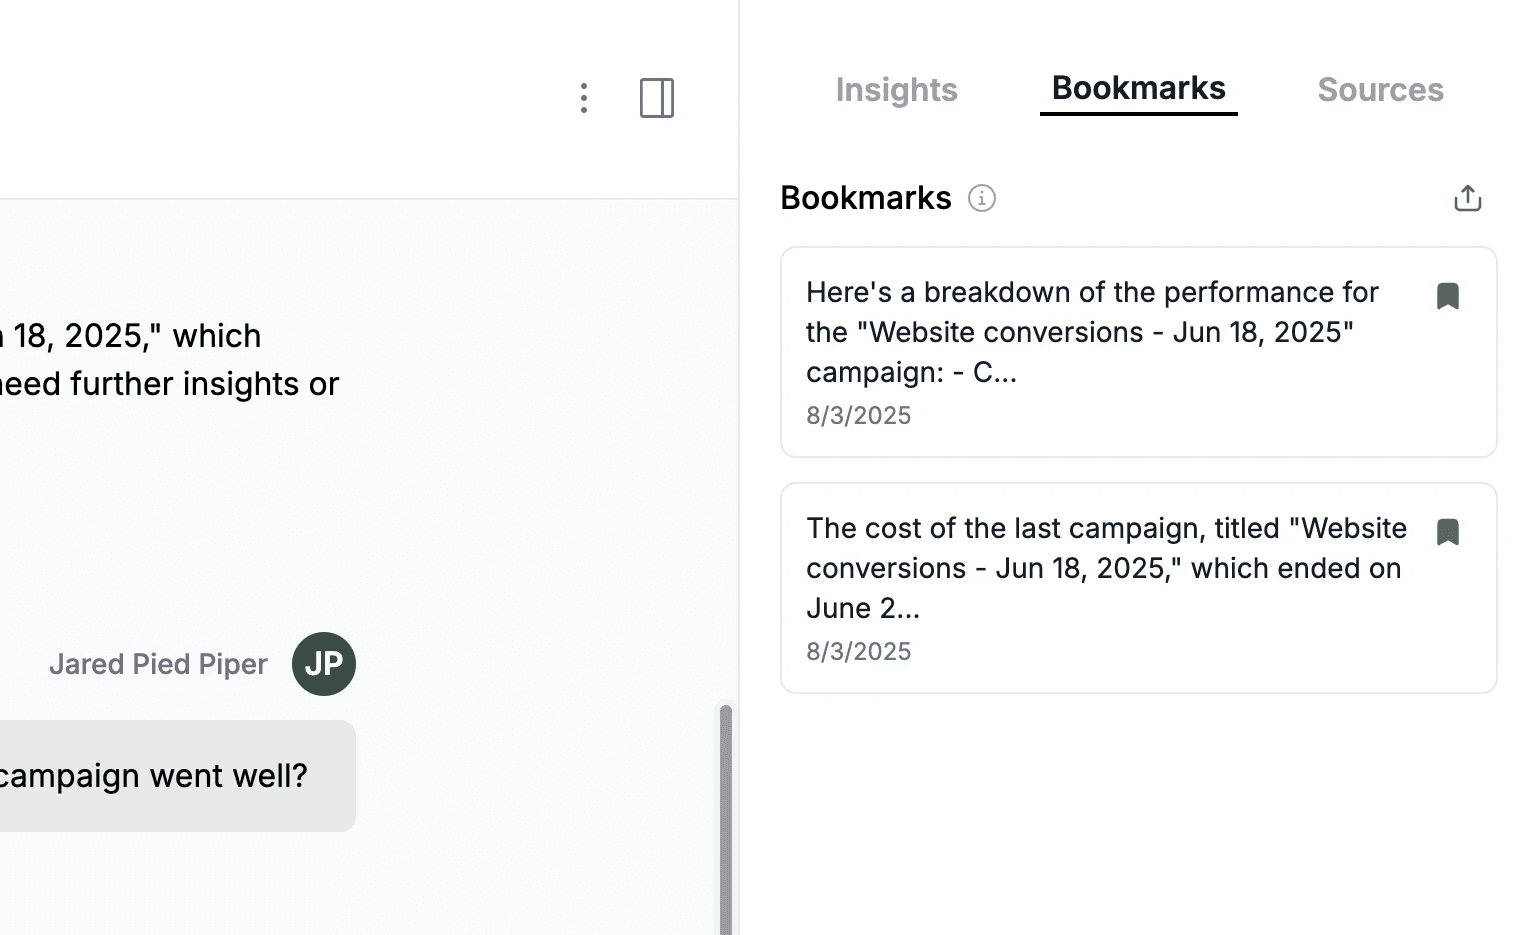Click the "need further insights or" message line
Screen dimensions: 1538x935
[x=168, y=384]
